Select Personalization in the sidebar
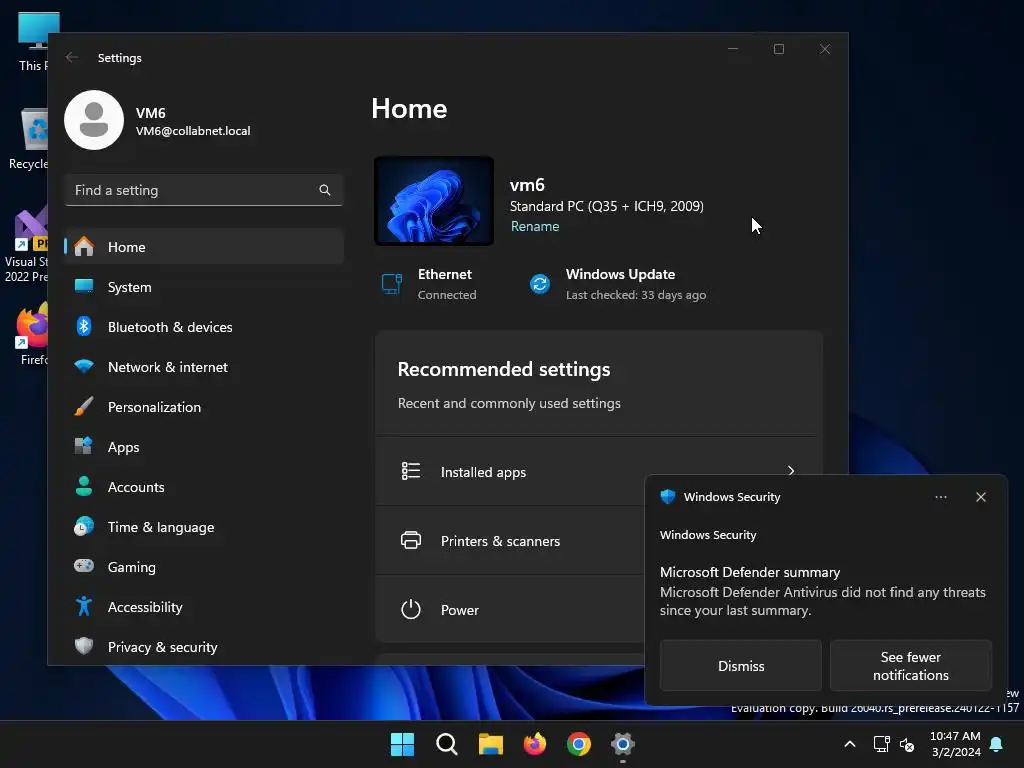Viewport: 1024px width, 768px height. (x=204, y=407)
